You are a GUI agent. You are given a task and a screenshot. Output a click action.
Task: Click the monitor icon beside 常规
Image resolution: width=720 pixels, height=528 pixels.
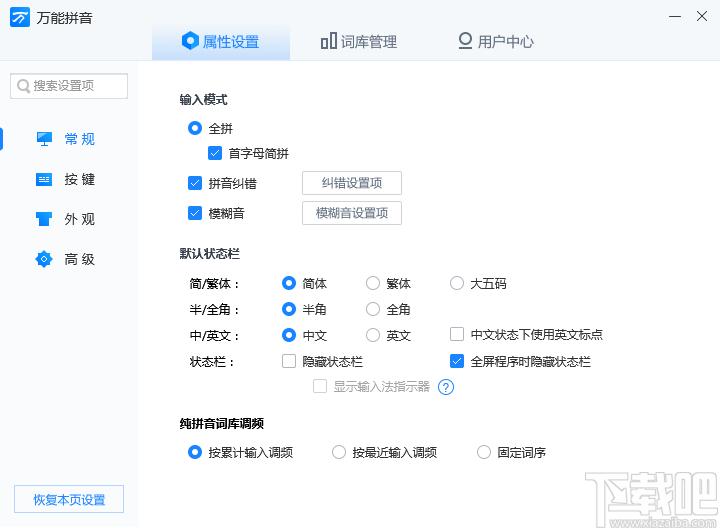point(44,139)
